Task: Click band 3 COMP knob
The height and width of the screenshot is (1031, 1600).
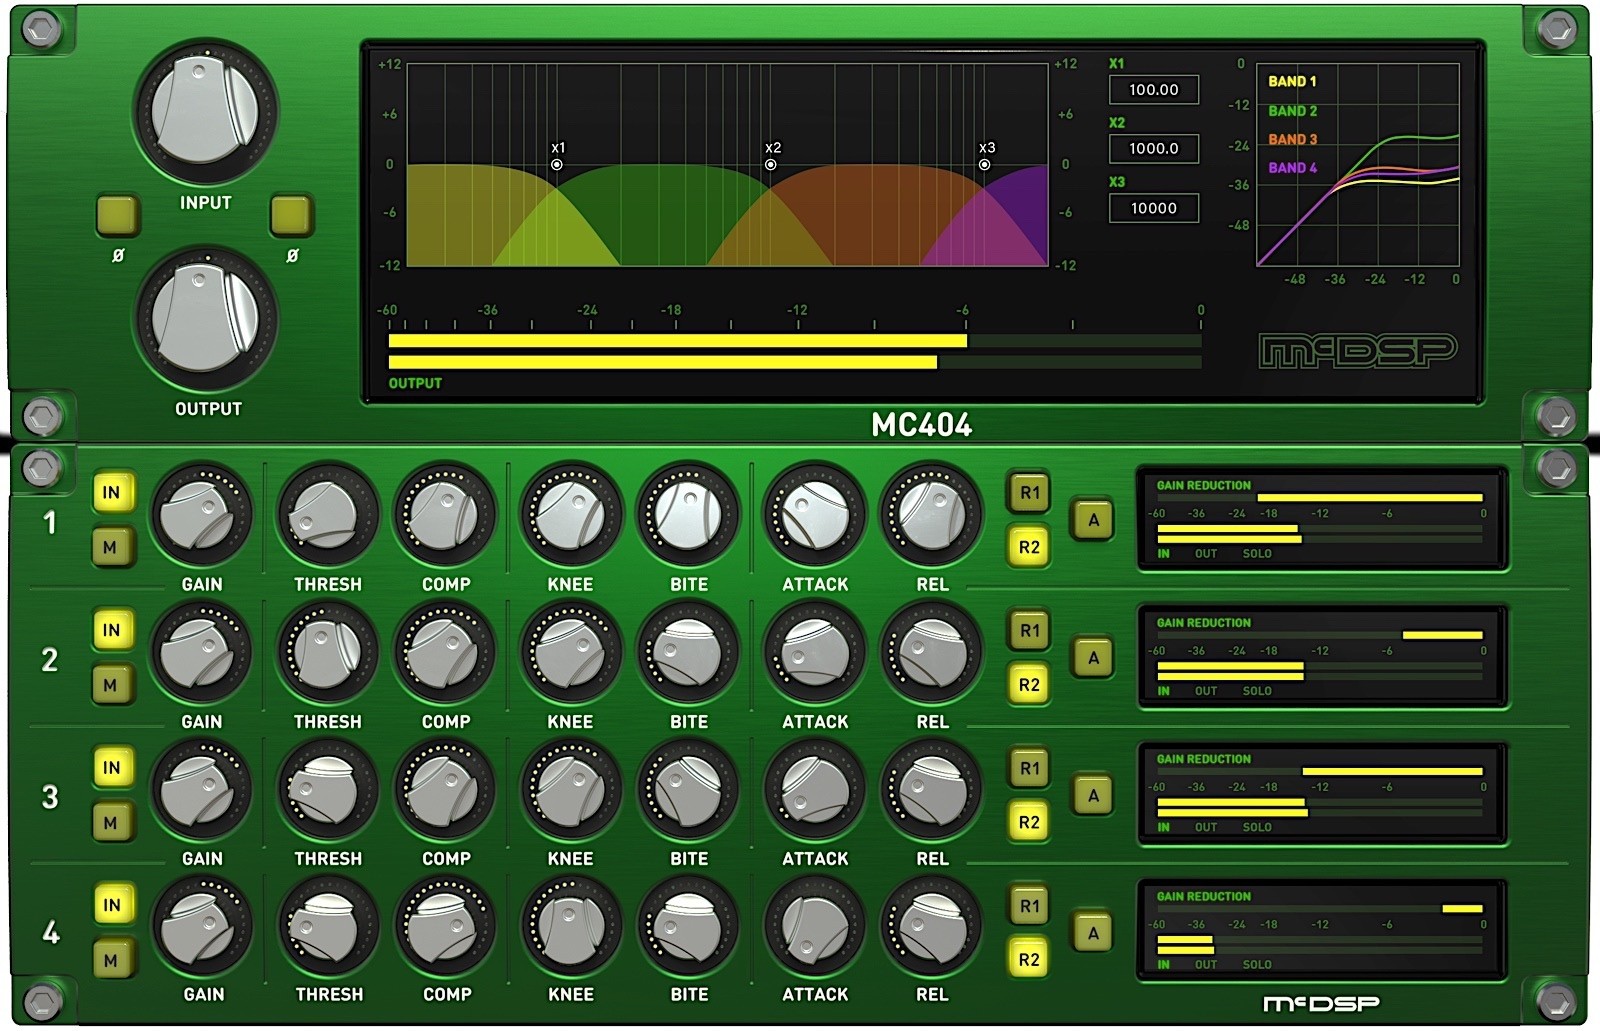Action: click(x=445, y=790)
